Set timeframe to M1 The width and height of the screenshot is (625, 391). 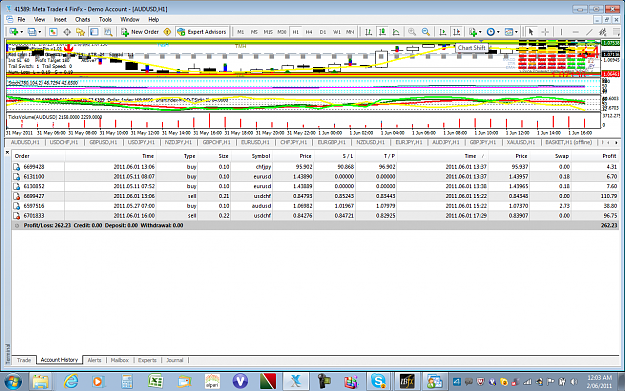click(240, 32)
